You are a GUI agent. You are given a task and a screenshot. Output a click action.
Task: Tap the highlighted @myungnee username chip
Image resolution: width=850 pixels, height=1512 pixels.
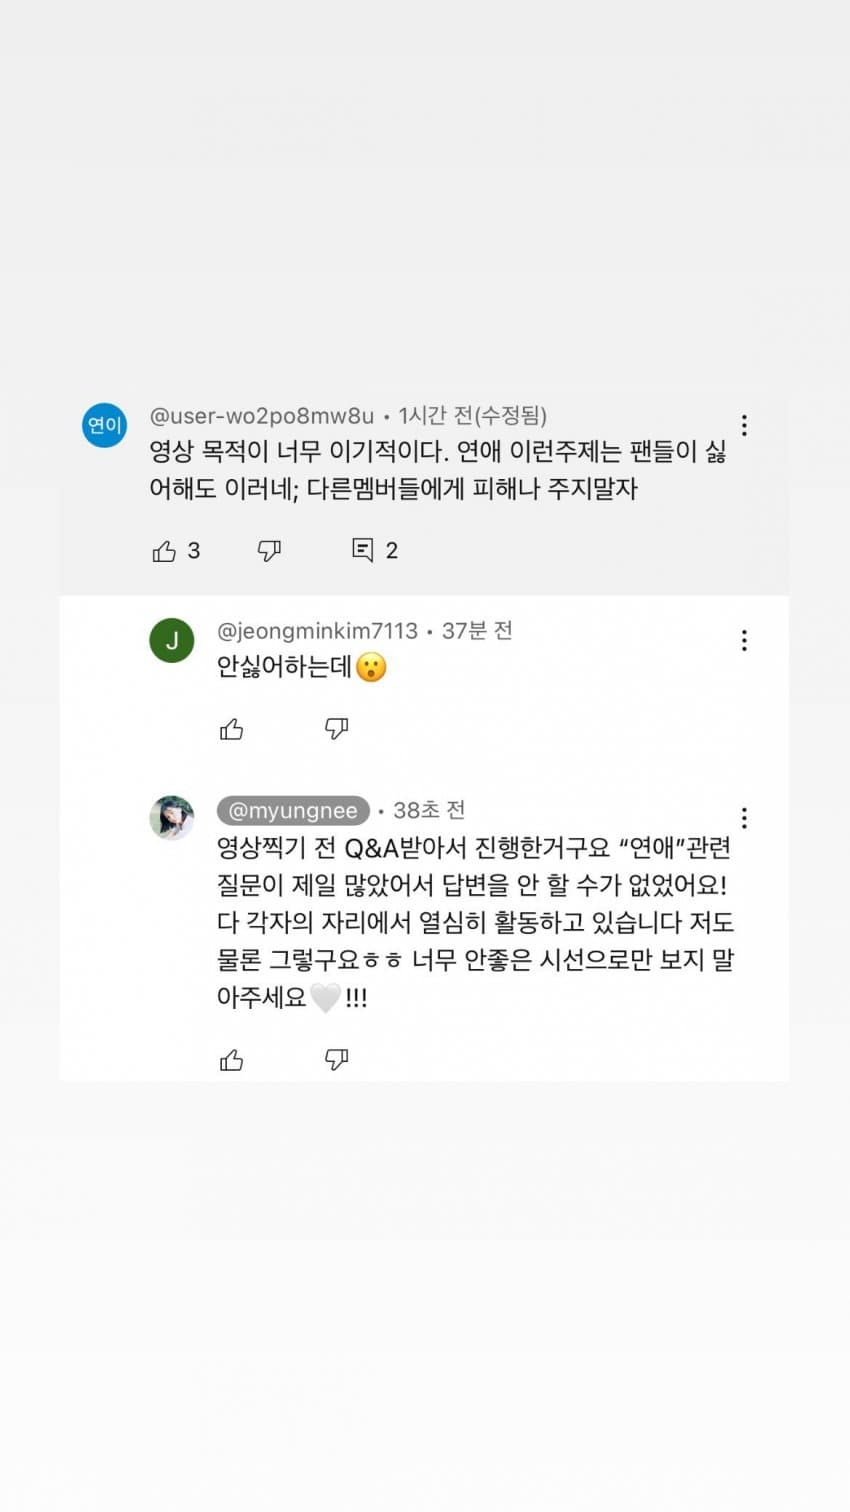click(293, 811)
